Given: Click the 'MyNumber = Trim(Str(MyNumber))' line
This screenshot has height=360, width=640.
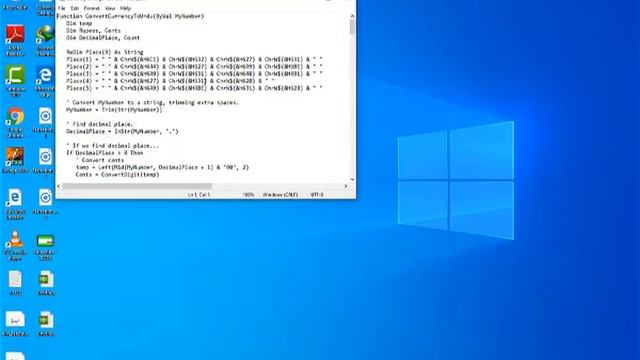Looking at the screenshot, I should (114, 110).
